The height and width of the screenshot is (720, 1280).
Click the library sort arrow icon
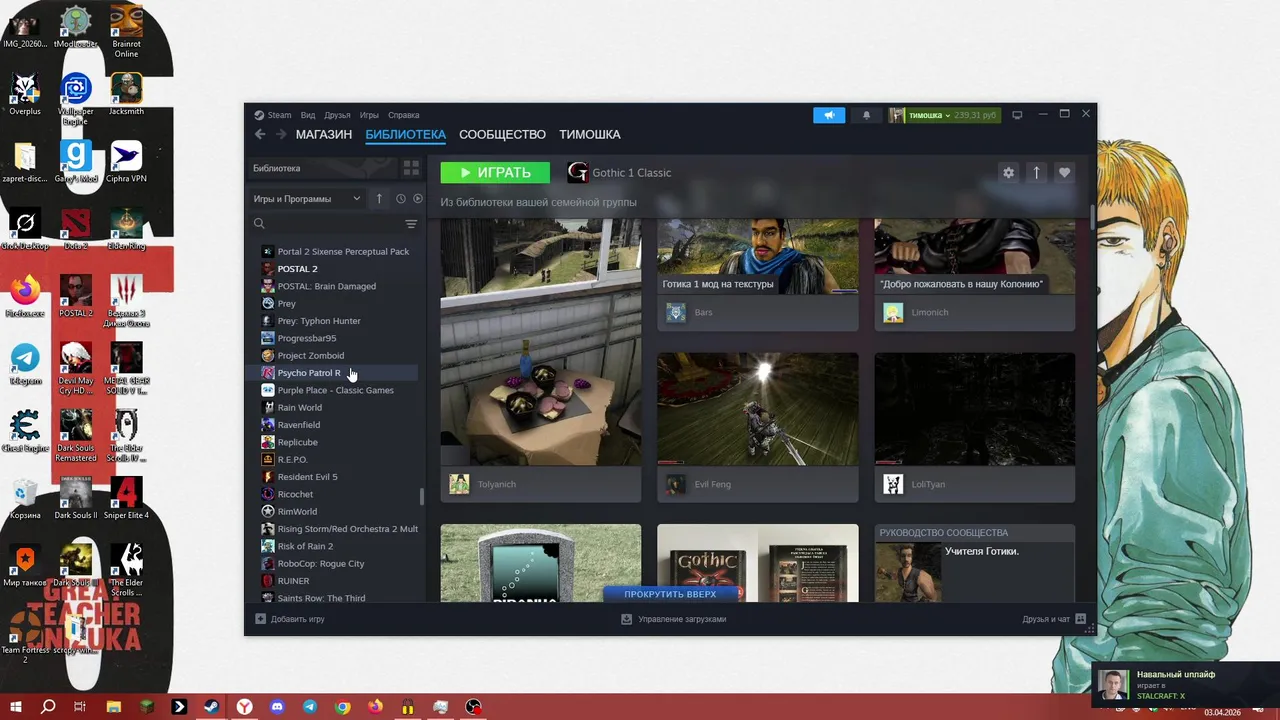click(379, 199)
